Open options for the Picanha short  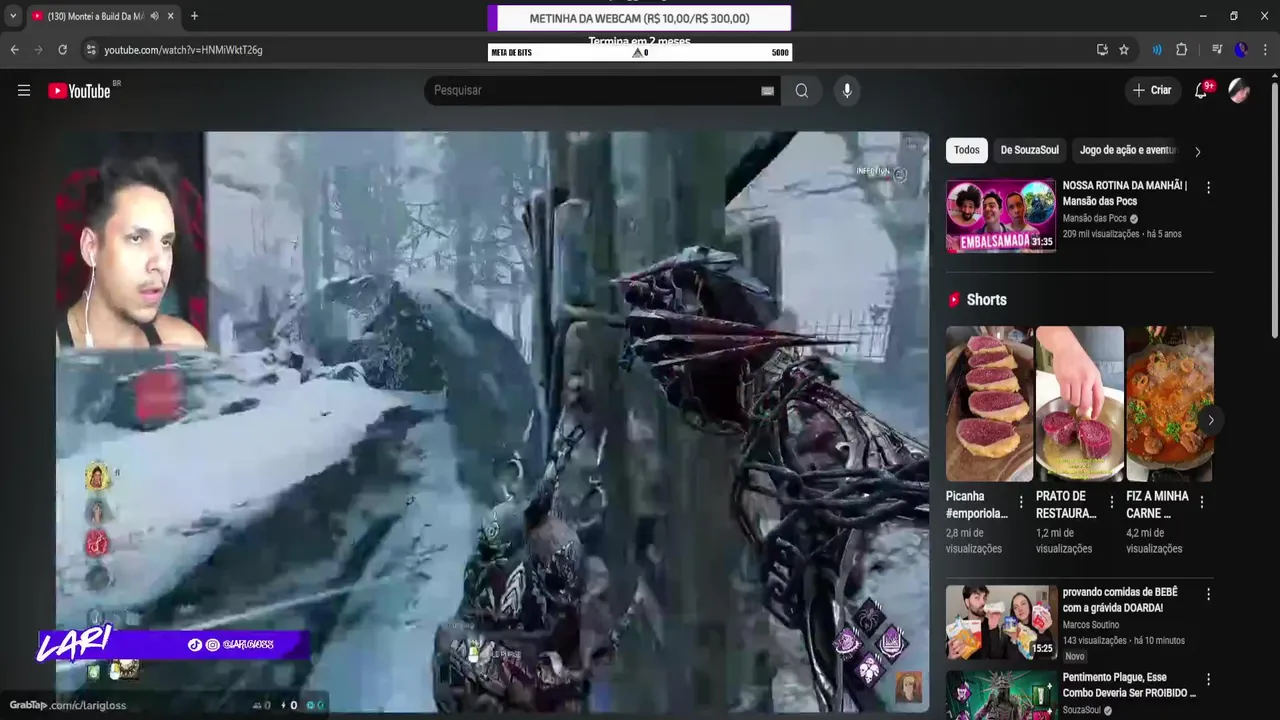(1021, 502)
